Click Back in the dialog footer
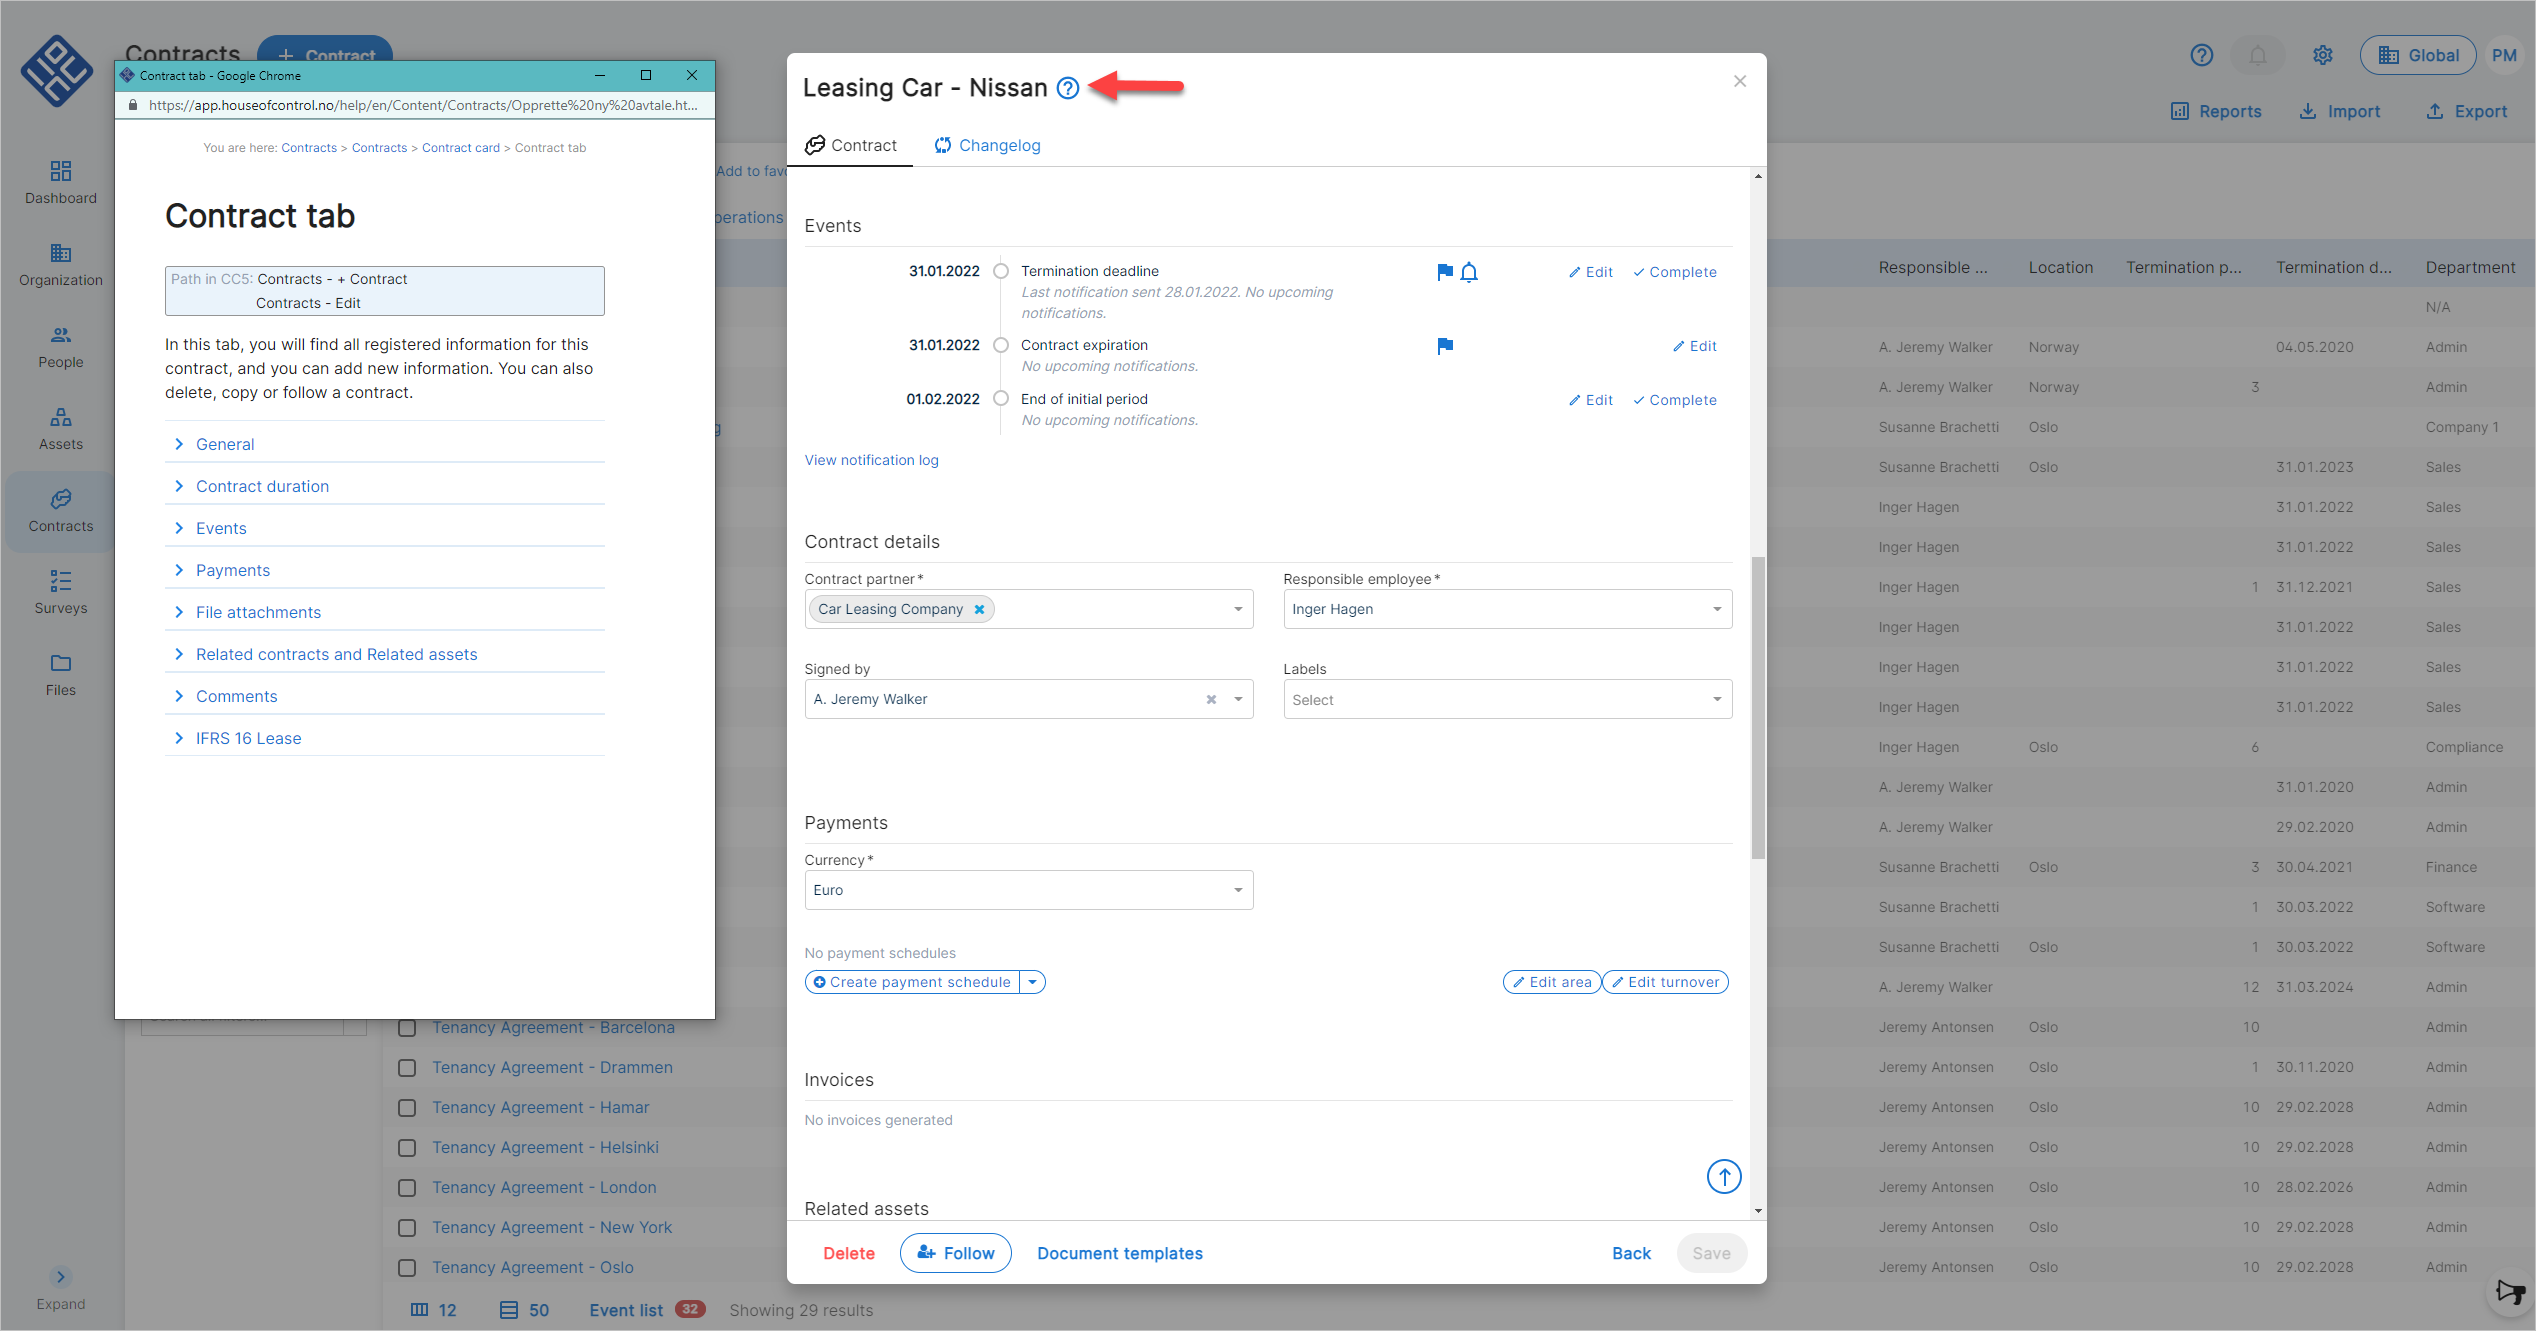2536x1331 pixels. pos(1631,1253)
